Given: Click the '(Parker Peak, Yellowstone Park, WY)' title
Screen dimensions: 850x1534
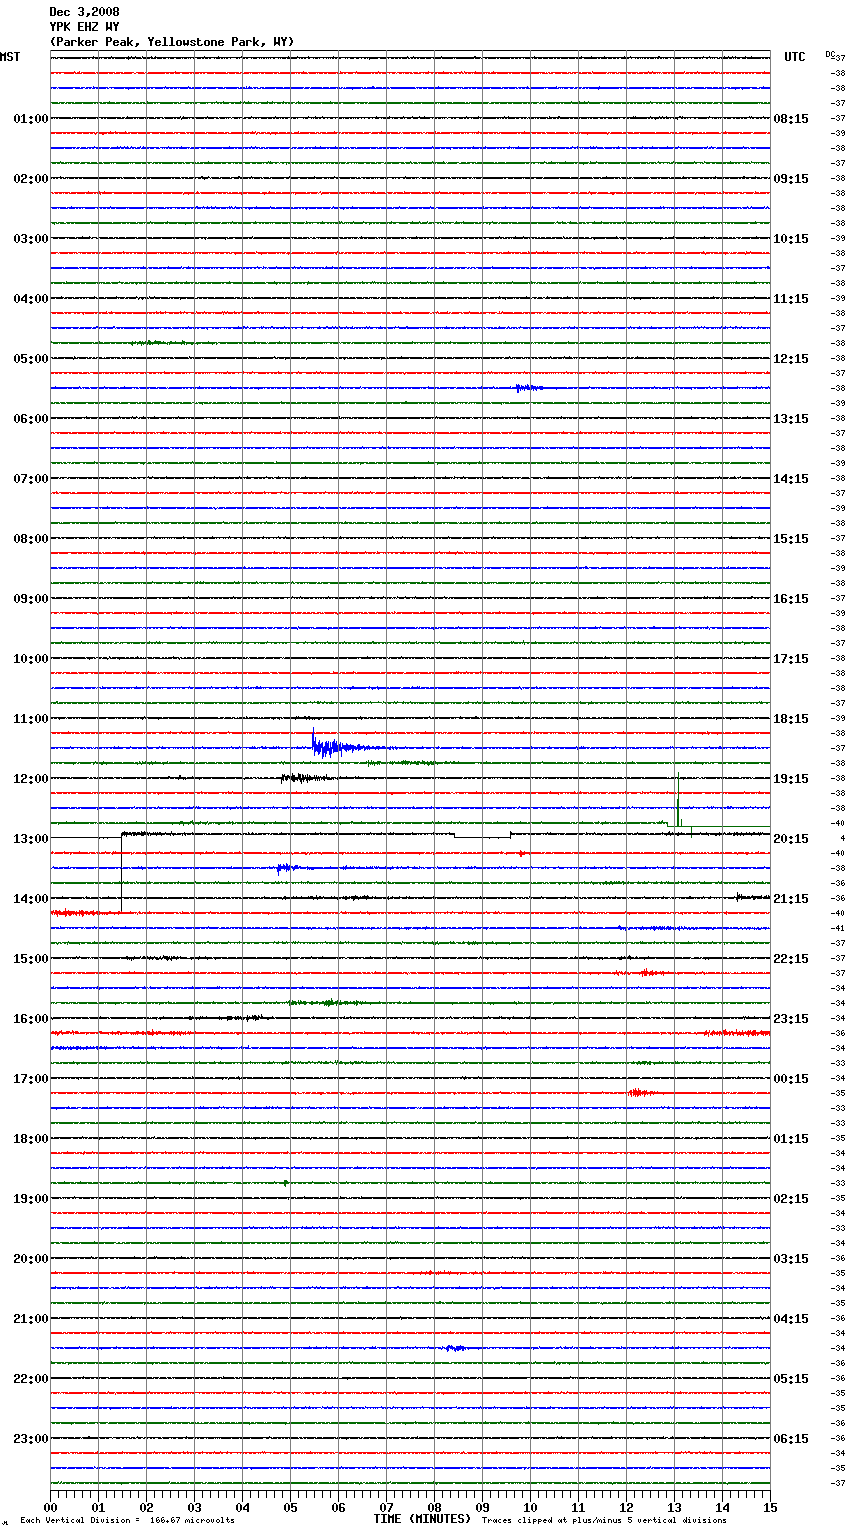Looking at the screenshot, I should pyautogui.click(x=171, y=42).
